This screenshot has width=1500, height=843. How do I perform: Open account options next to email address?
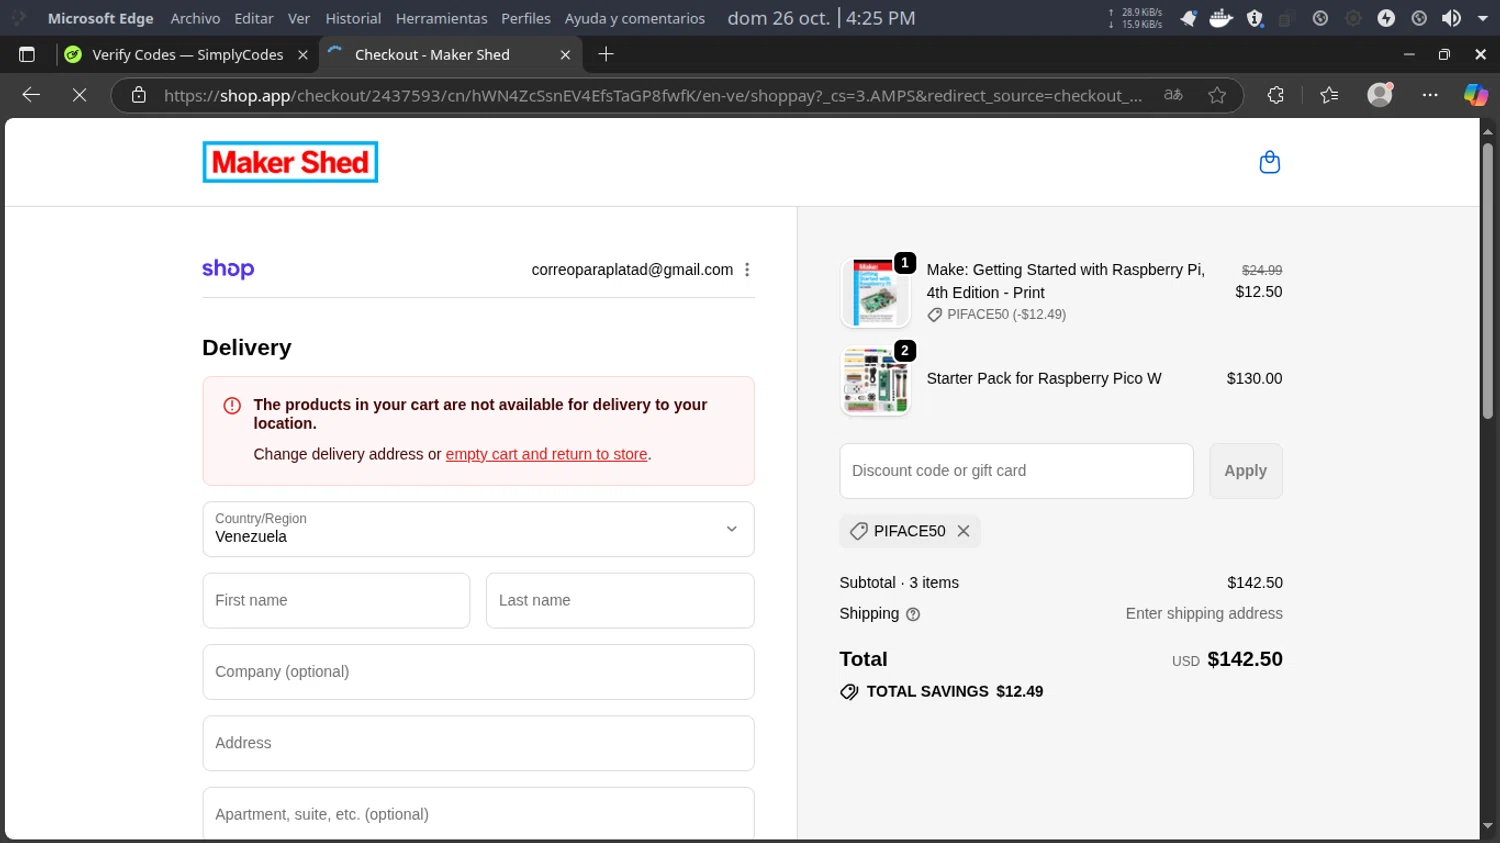click(x=747, y=270)
